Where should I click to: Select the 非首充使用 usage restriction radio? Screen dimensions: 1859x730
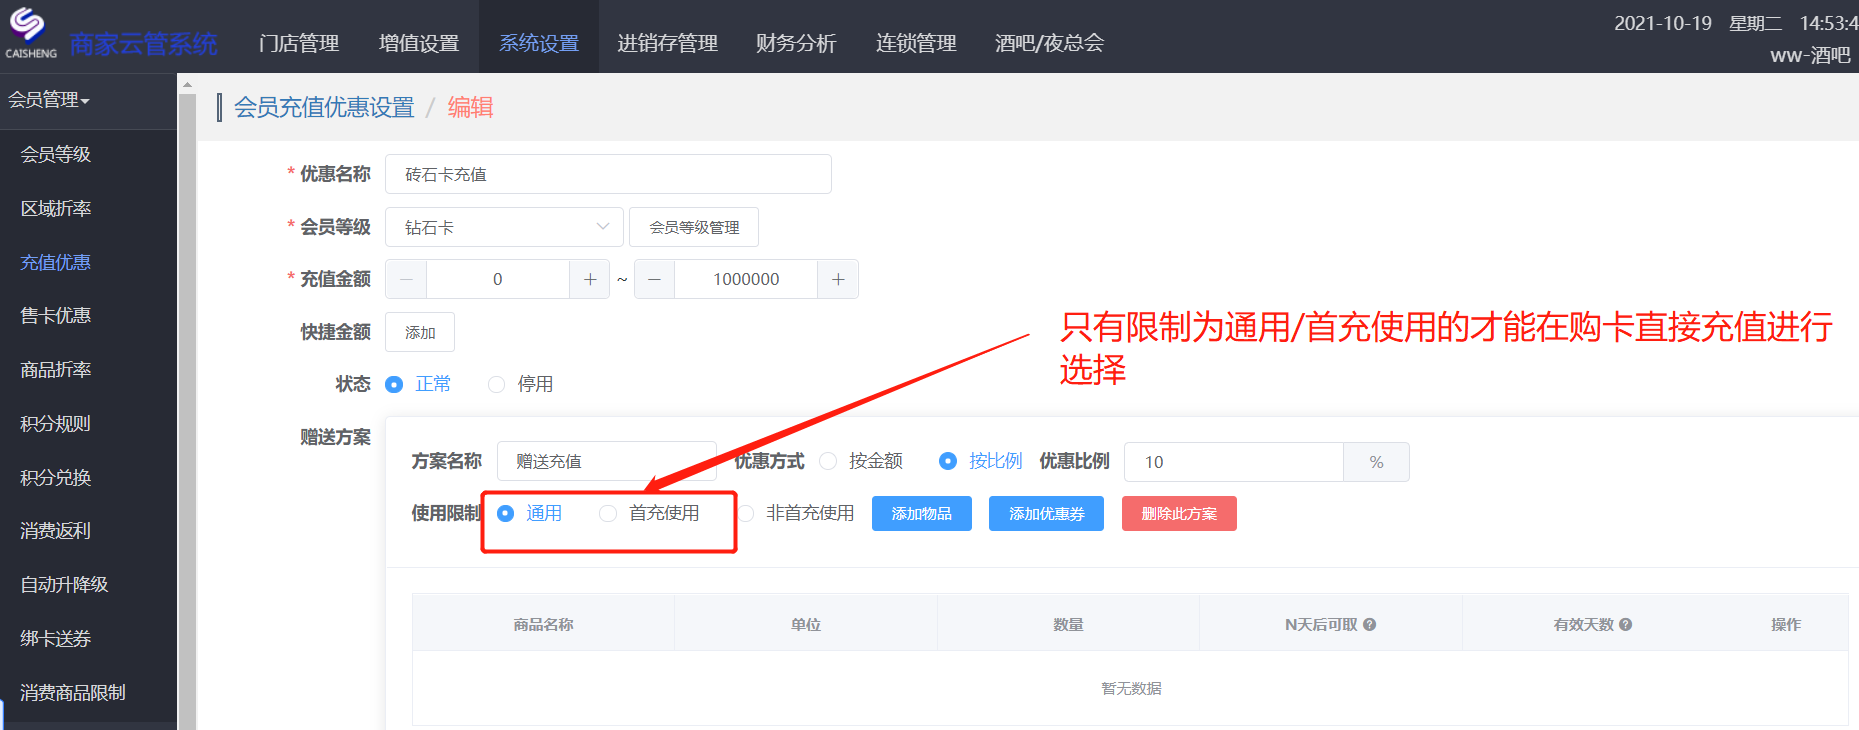[x=746, y=513]
